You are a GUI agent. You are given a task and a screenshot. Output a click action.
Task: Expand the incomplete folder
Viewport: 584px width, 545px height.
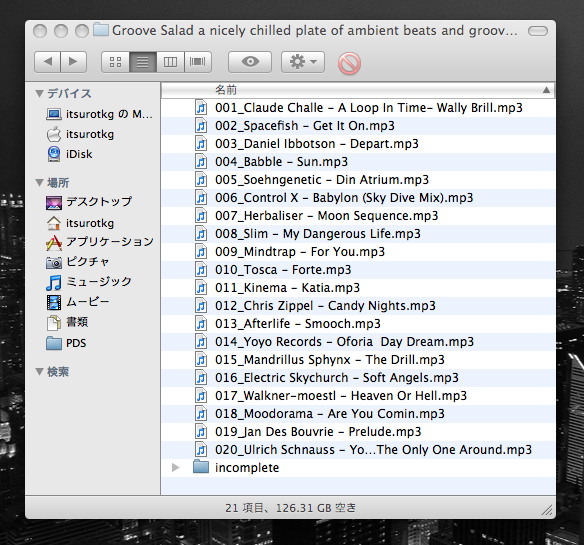point(175,468)
